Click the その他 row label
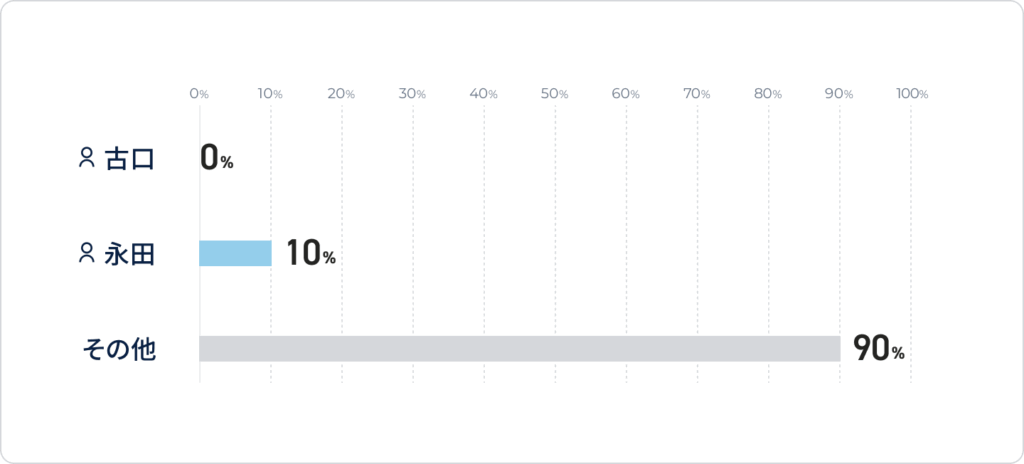The height and width of the screenshot is (464, 1024). click(x=119, y=350)
